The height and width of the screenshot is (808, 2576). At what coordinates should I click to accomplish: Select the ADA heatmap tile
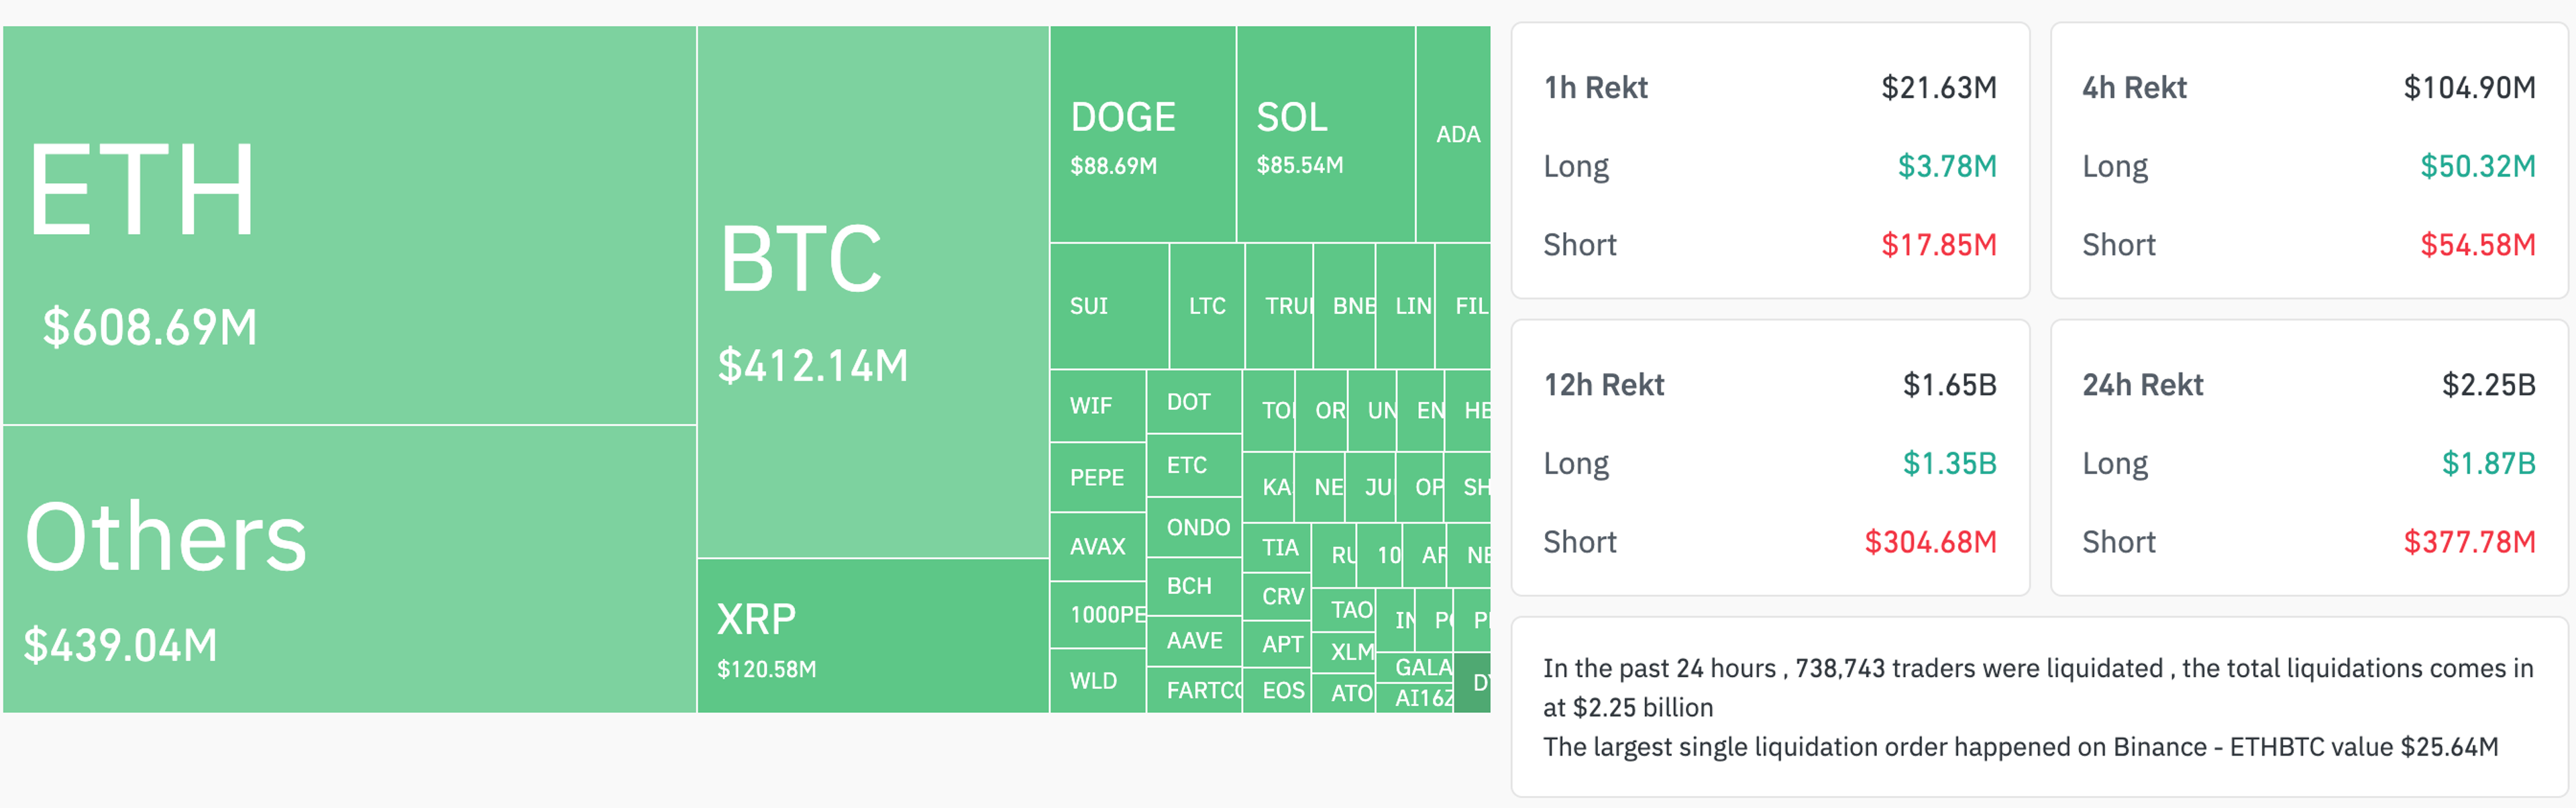(x=1453, y=134)
